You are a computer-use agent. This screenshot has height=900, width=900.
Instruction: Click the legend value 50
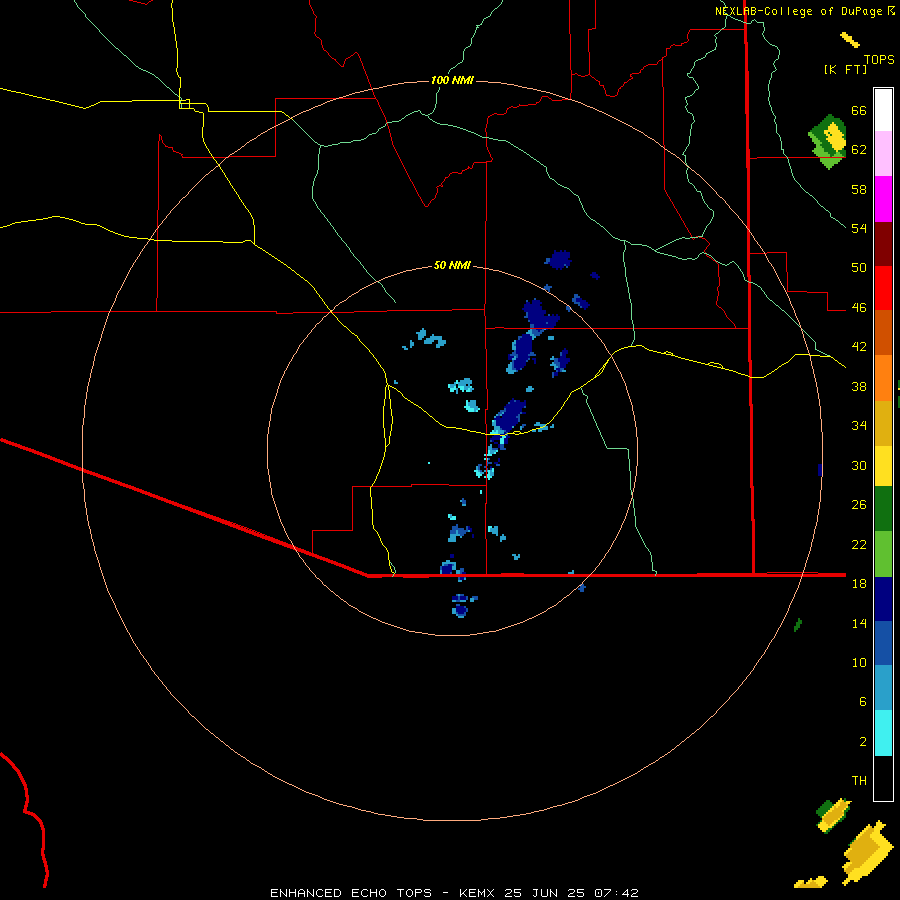(859, 268)
